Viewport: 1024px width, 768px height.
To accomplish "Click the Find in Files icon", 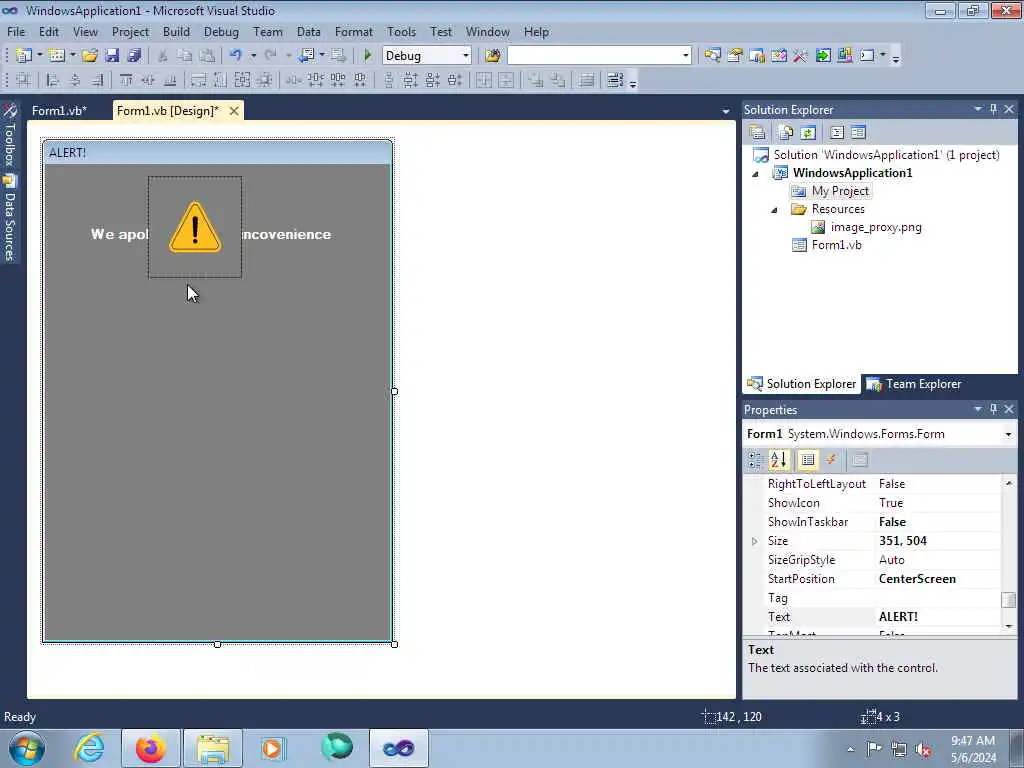I will point(492,56).
